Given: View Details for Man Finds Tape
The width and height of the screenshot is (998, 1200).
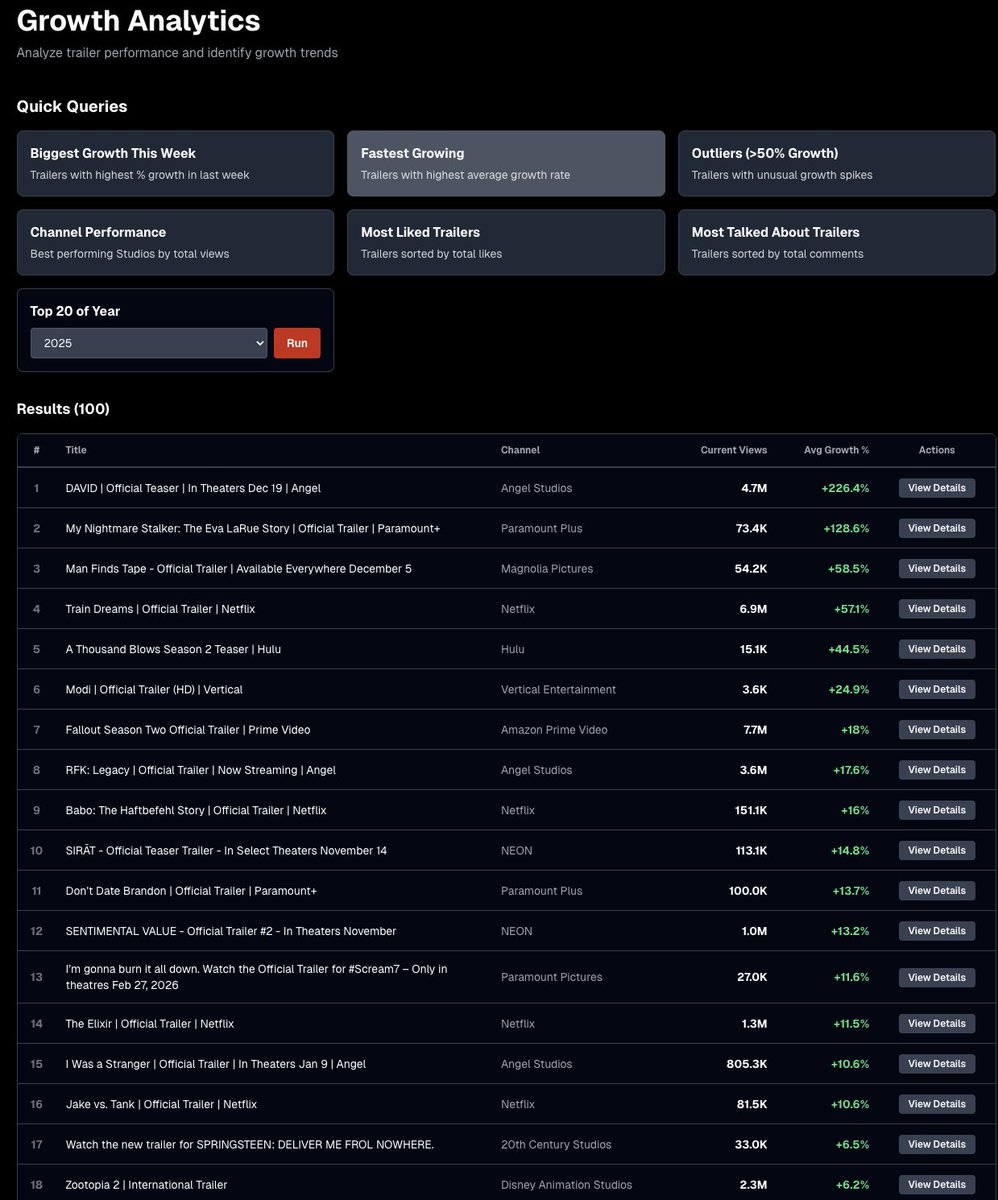Looking at the screenshot, I should (937, 568).
